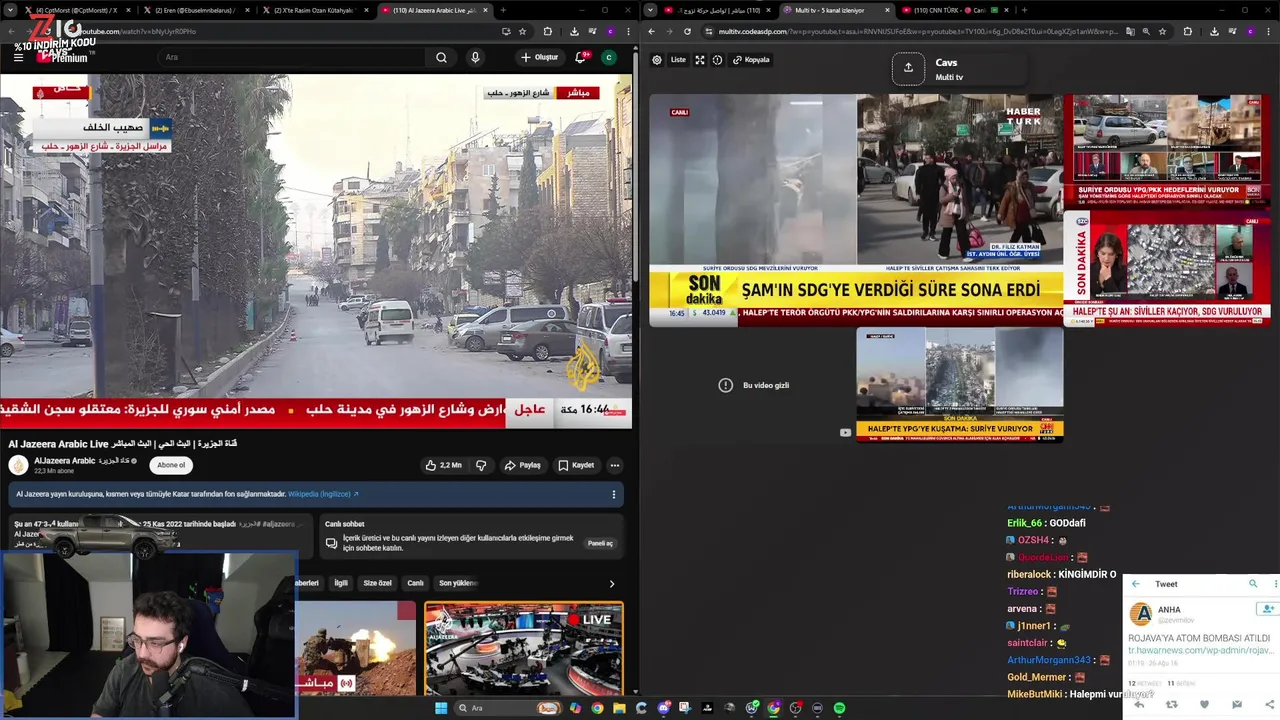Select the Canlı filter chip

click(415, 583)
